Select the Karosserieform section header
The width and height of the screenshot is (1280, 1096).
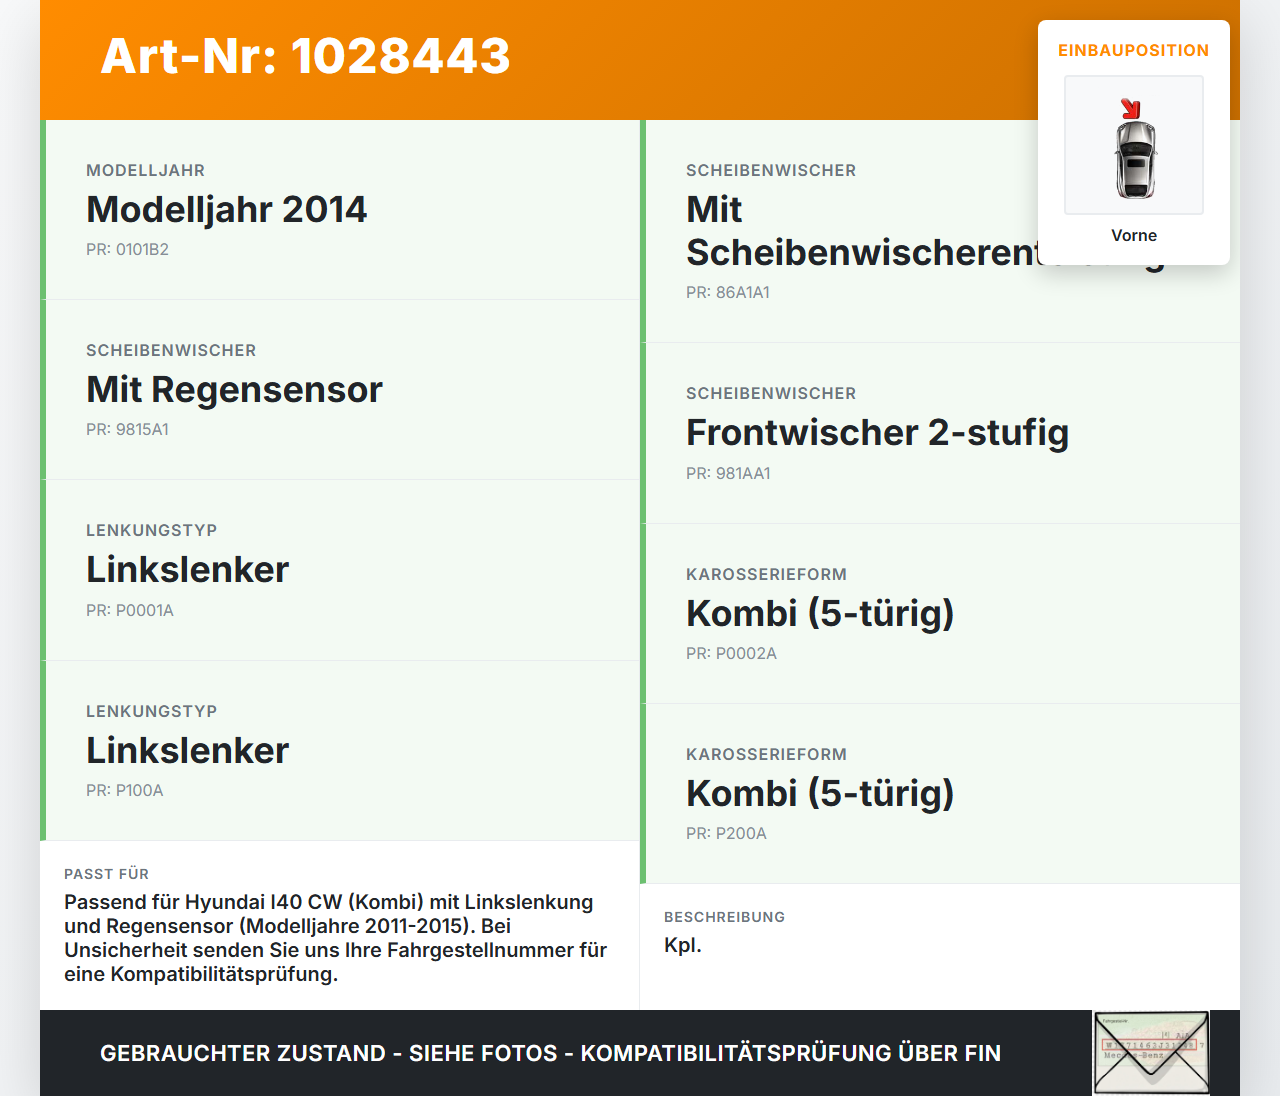(766, 574)
